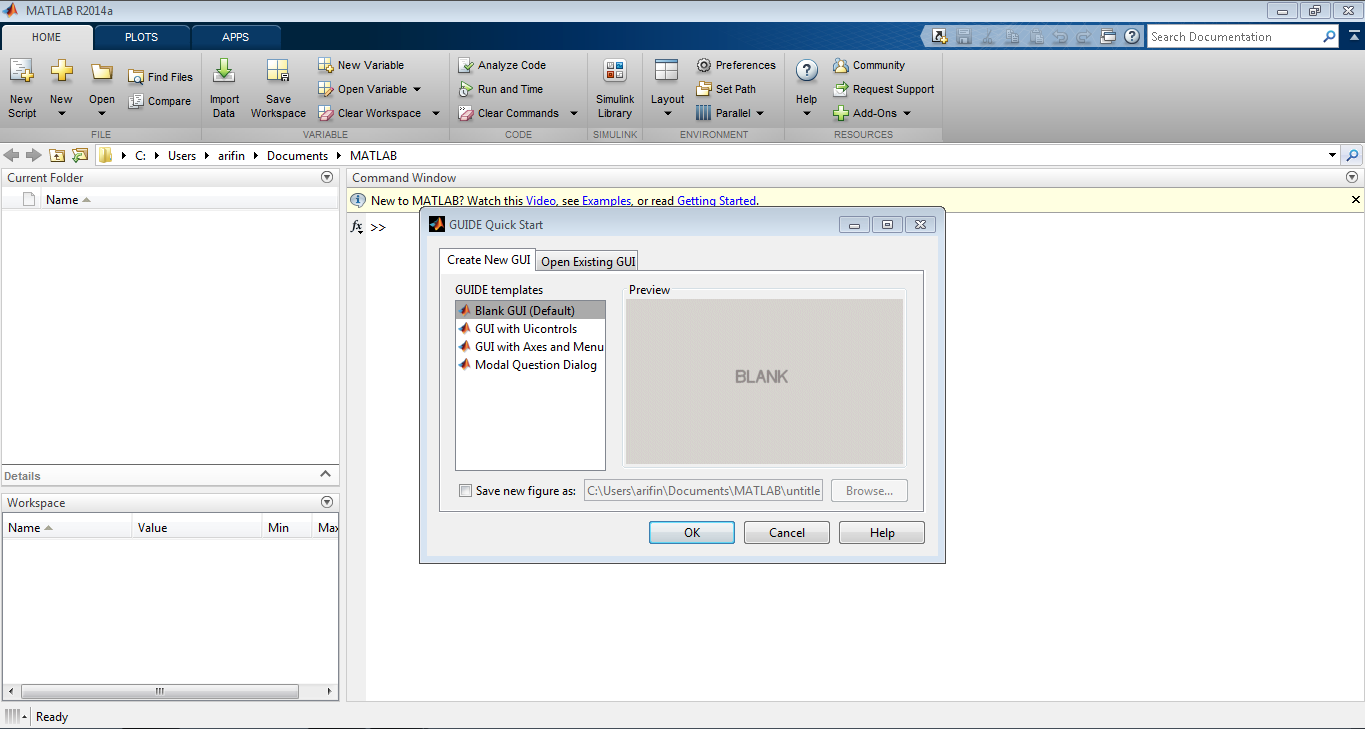Go back using the left arrow in address bar

tap(12, 155)
